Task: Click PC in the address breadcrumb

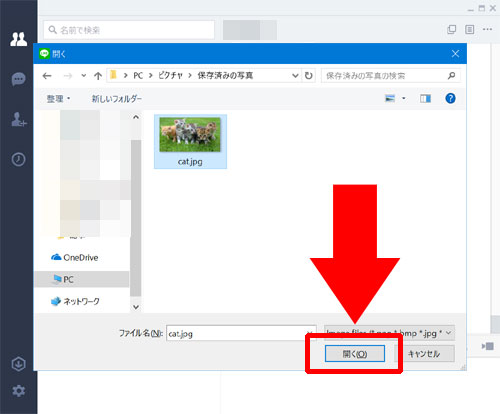Action: 138,76
